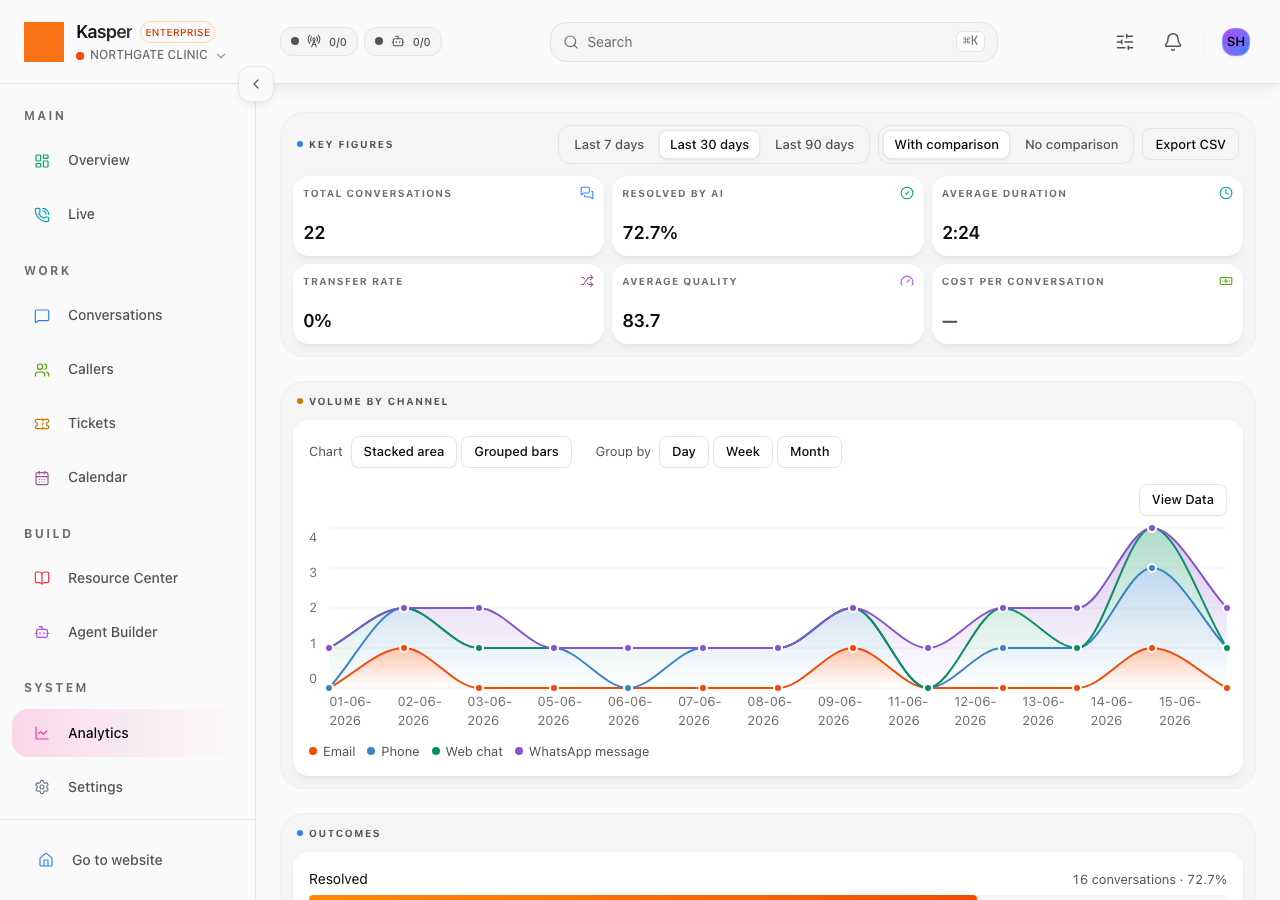Click the Conversations chat bubble icon

tap(42, 315)
